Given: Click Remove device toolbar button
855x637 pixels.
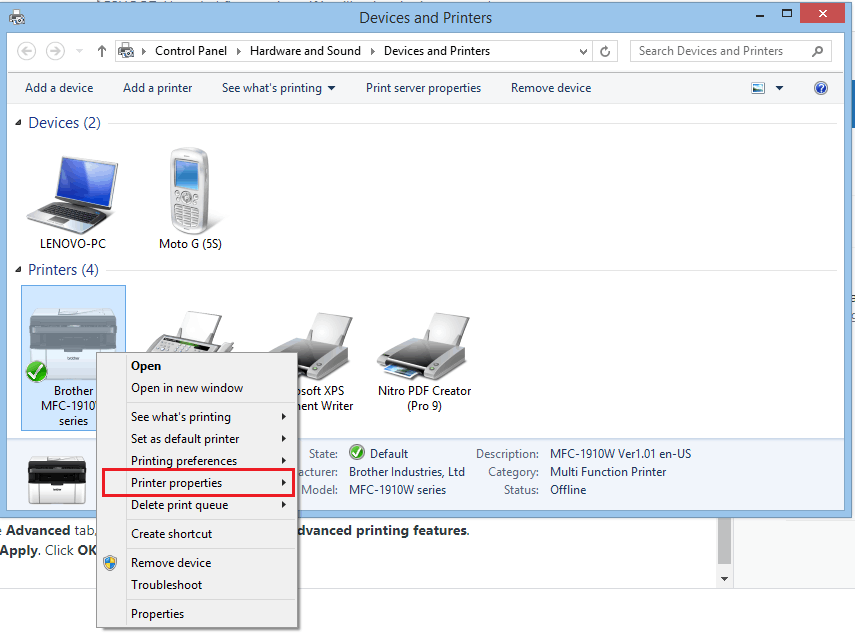Looking at the screenshot, I should [551, 88].
